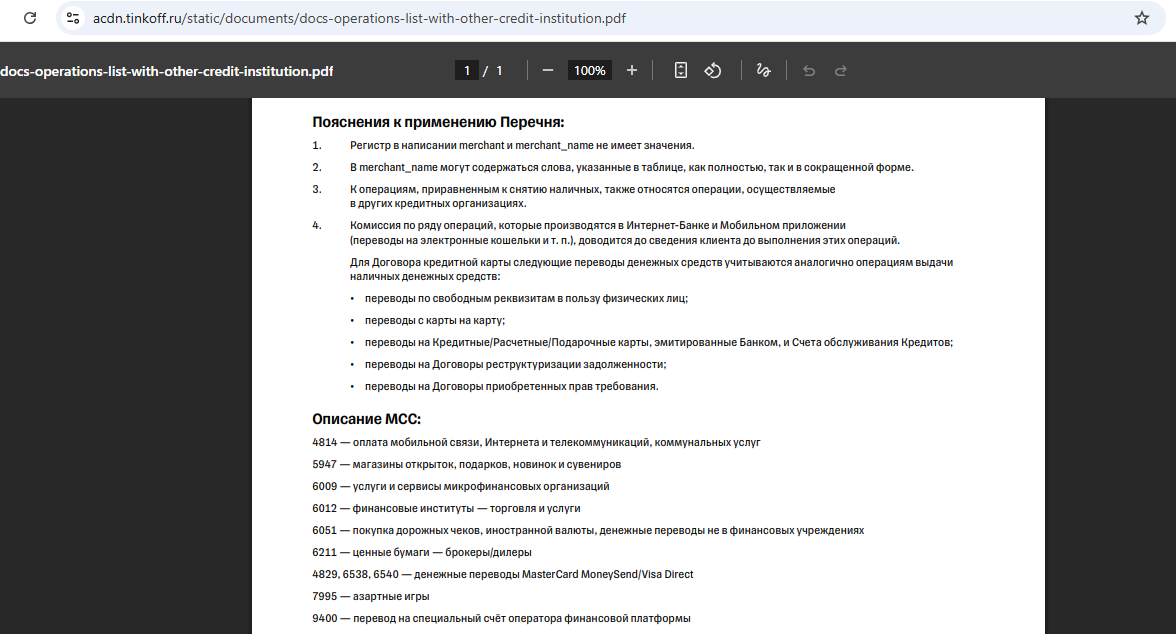Click the heading "Пояснения к применению Перечня:"

pos(438,122)
